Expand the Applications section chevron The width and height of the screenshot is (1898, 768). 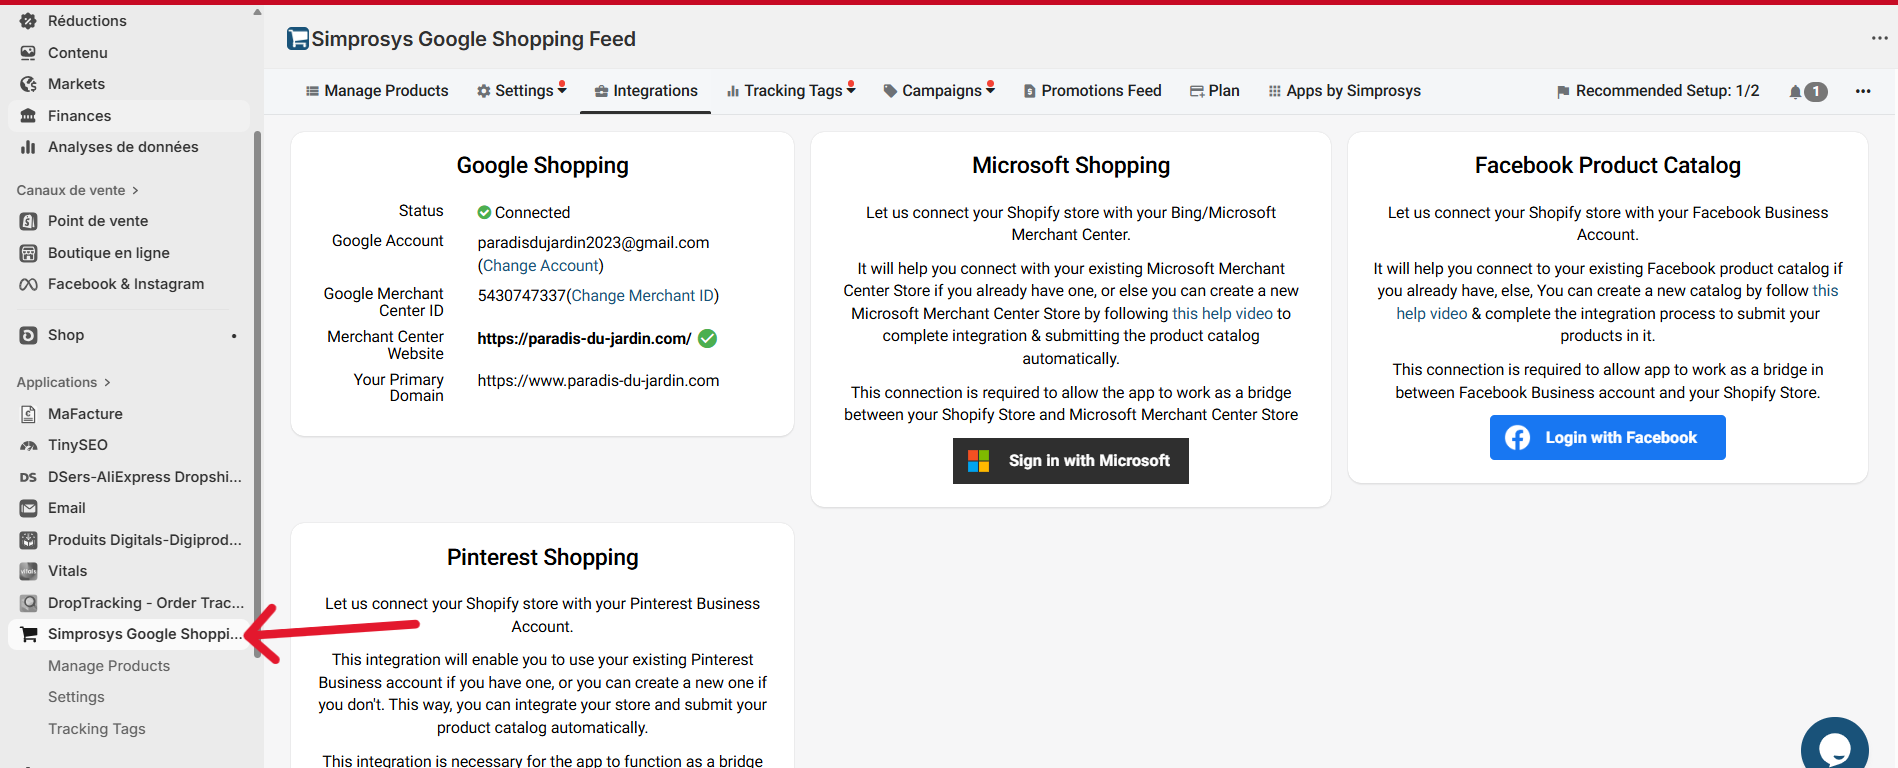coord(107,382)
